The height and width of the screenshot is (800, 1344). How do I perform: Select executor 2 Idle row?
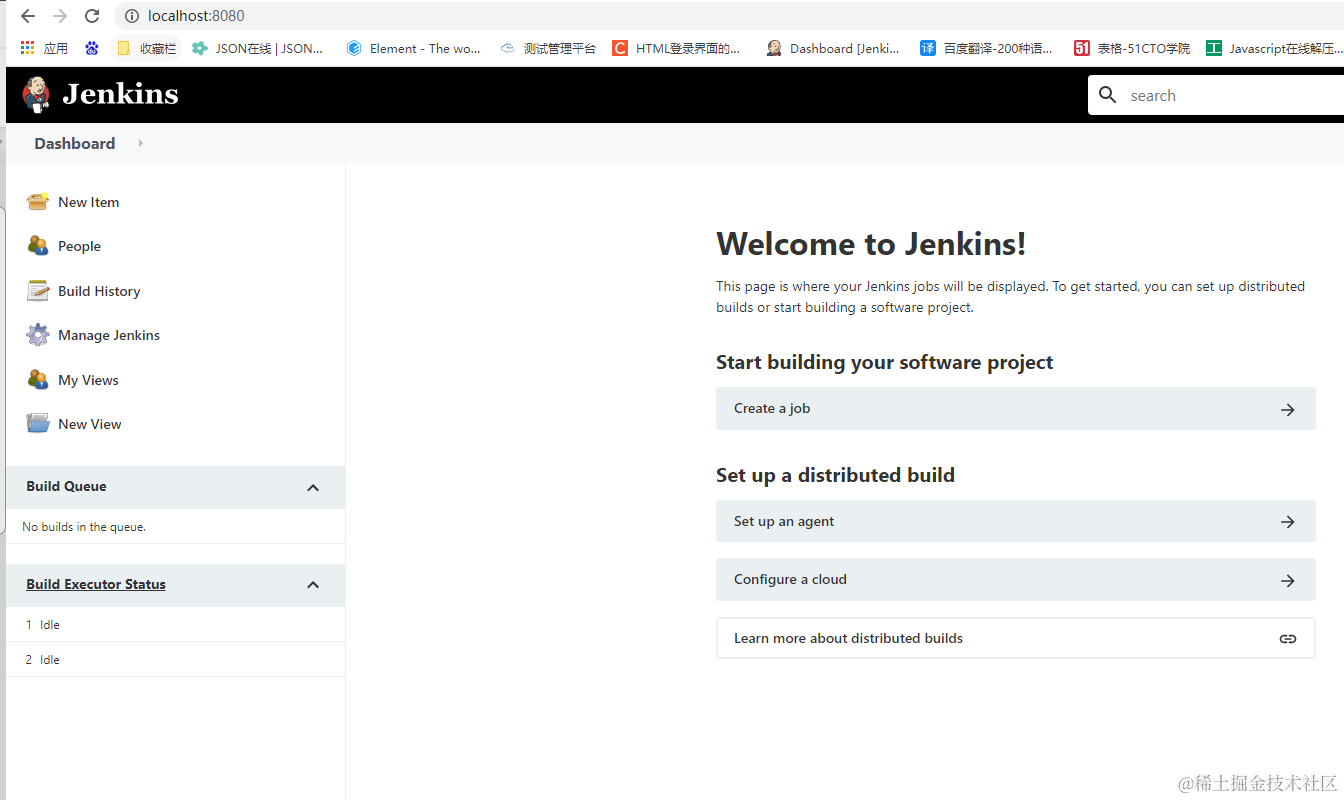click(176, 660)
